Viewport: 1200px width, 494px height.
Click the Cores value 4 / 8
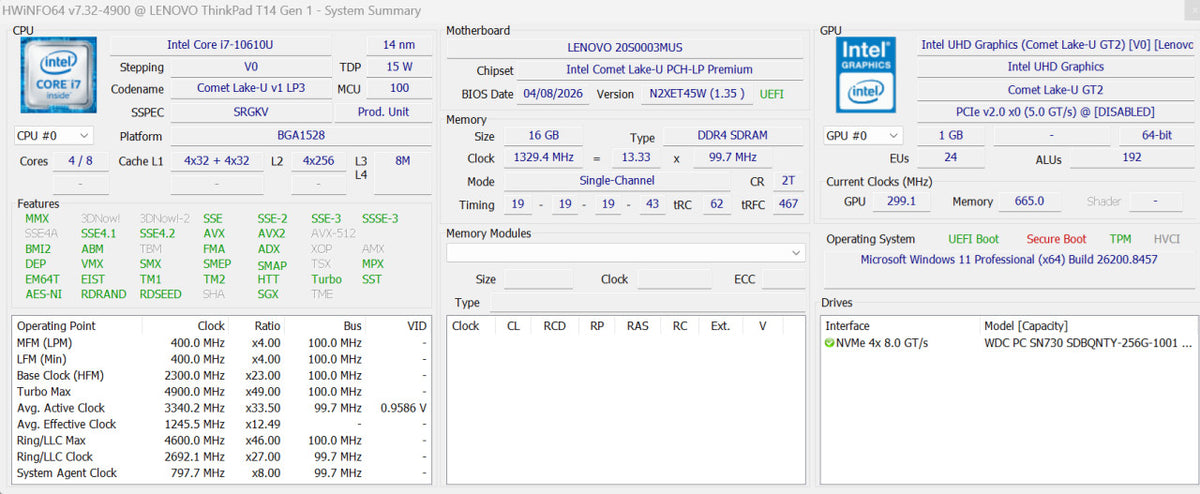[x=81, y=161]
